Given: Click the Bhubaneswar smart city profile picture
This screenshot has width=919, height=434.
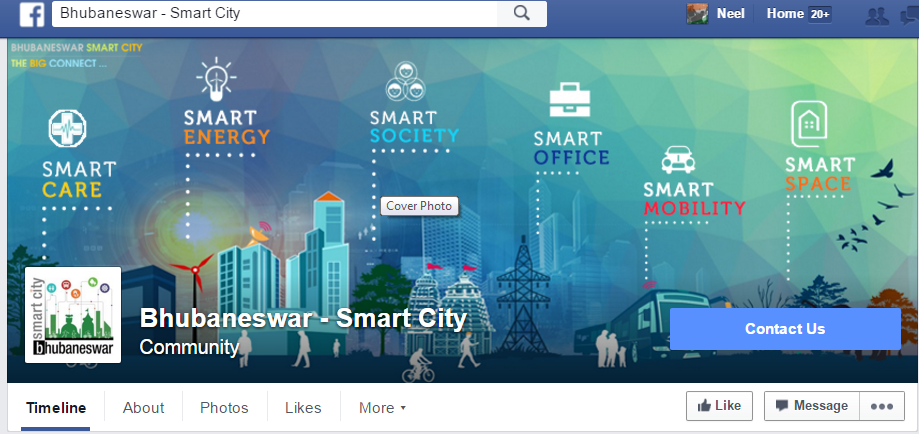Looking at the screenshot, I should [73, 315].
